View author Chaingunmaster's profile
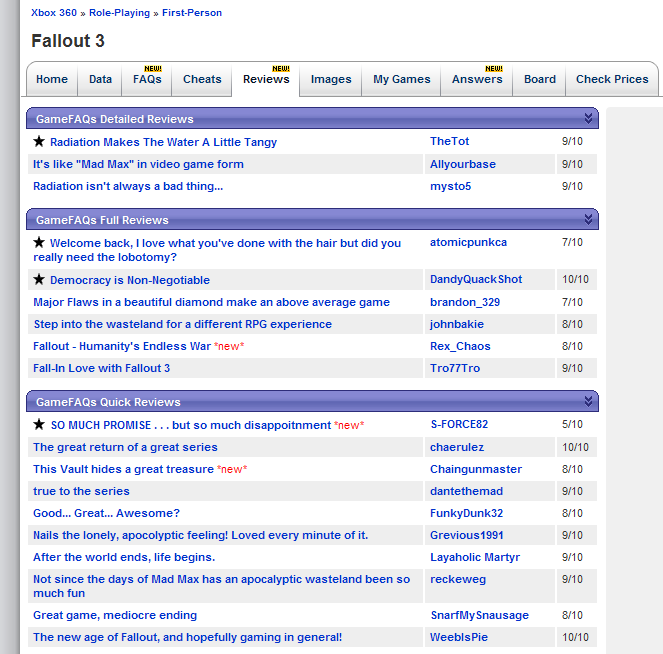 pos(476,469)
